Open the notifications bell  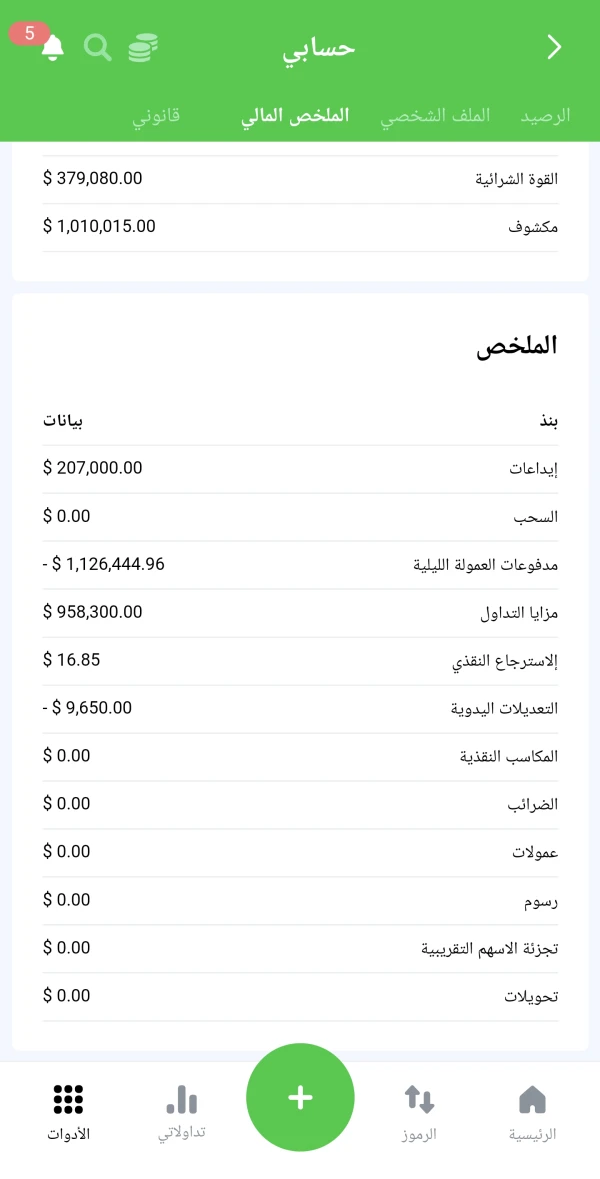[53, 48]
